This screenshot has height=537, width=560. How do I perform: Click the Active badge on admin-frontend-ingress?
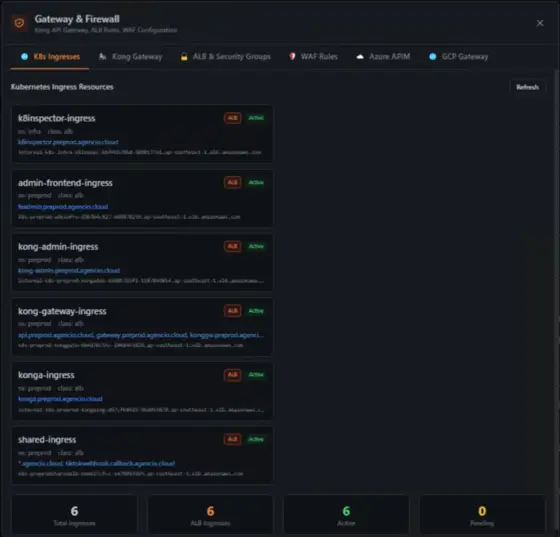click(256, 182)
